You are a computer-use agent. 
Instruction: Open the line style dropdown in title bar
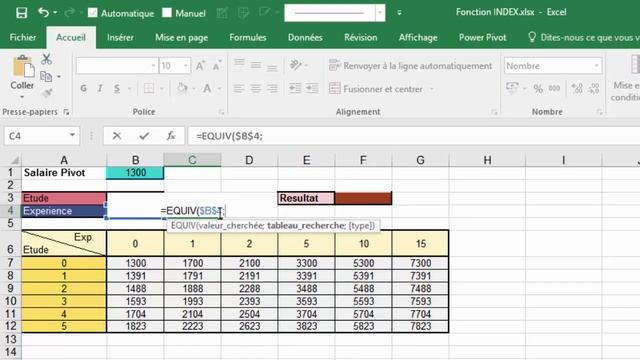pos(380,13)
